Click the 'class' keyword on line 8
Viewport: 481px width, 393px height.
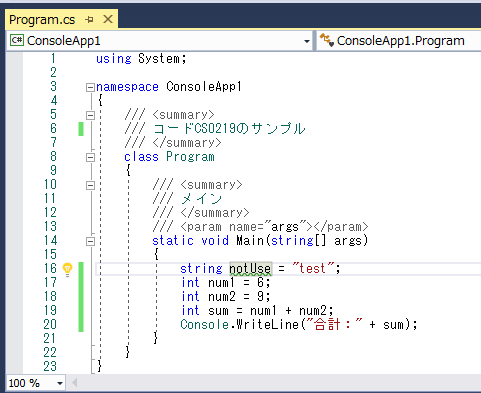(141, 157)
